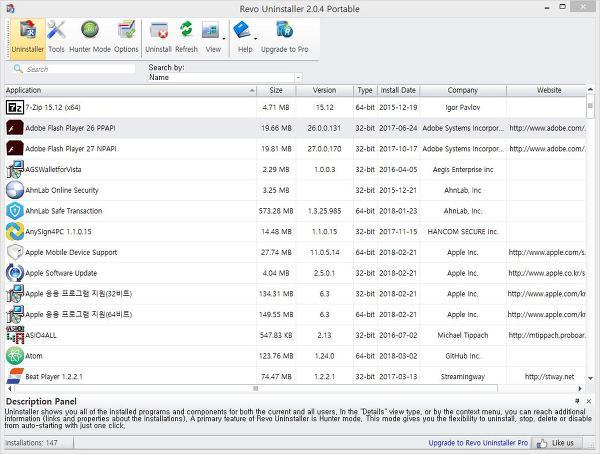
Task: Open the Options dialog
Action: click(126, 38)
